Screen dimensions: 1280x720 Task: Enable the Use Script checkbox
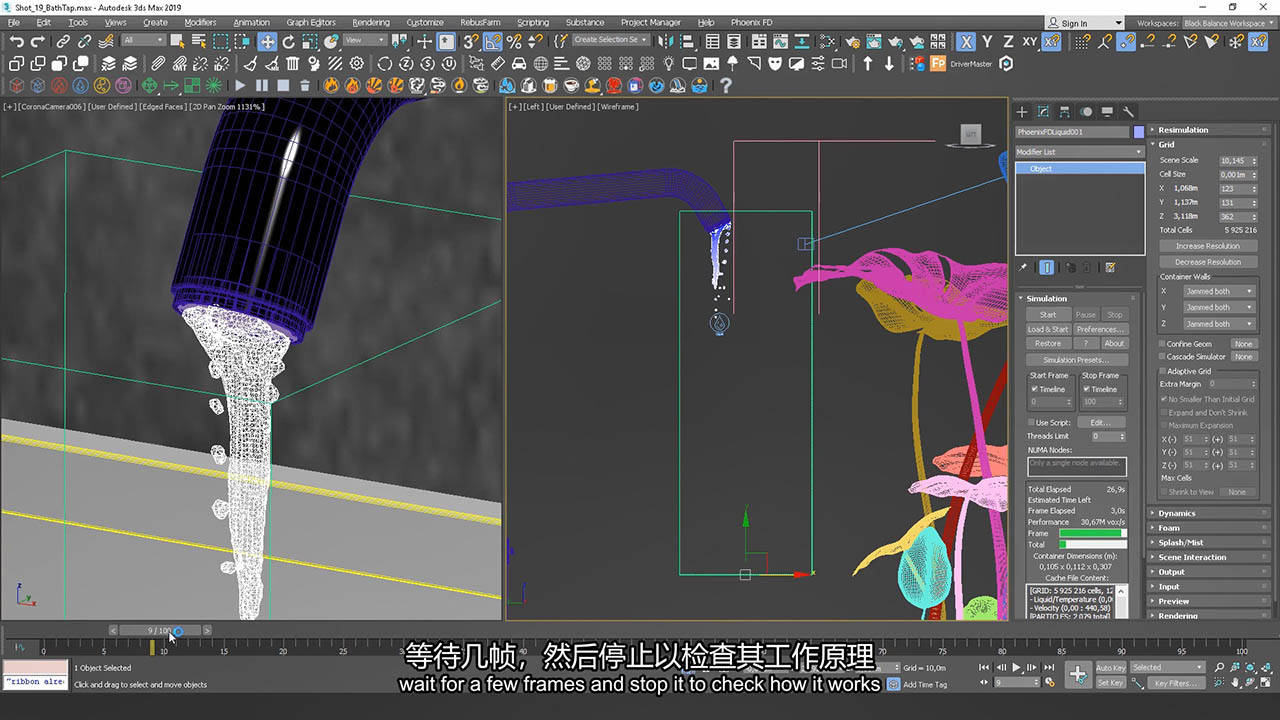point(1031,422)
